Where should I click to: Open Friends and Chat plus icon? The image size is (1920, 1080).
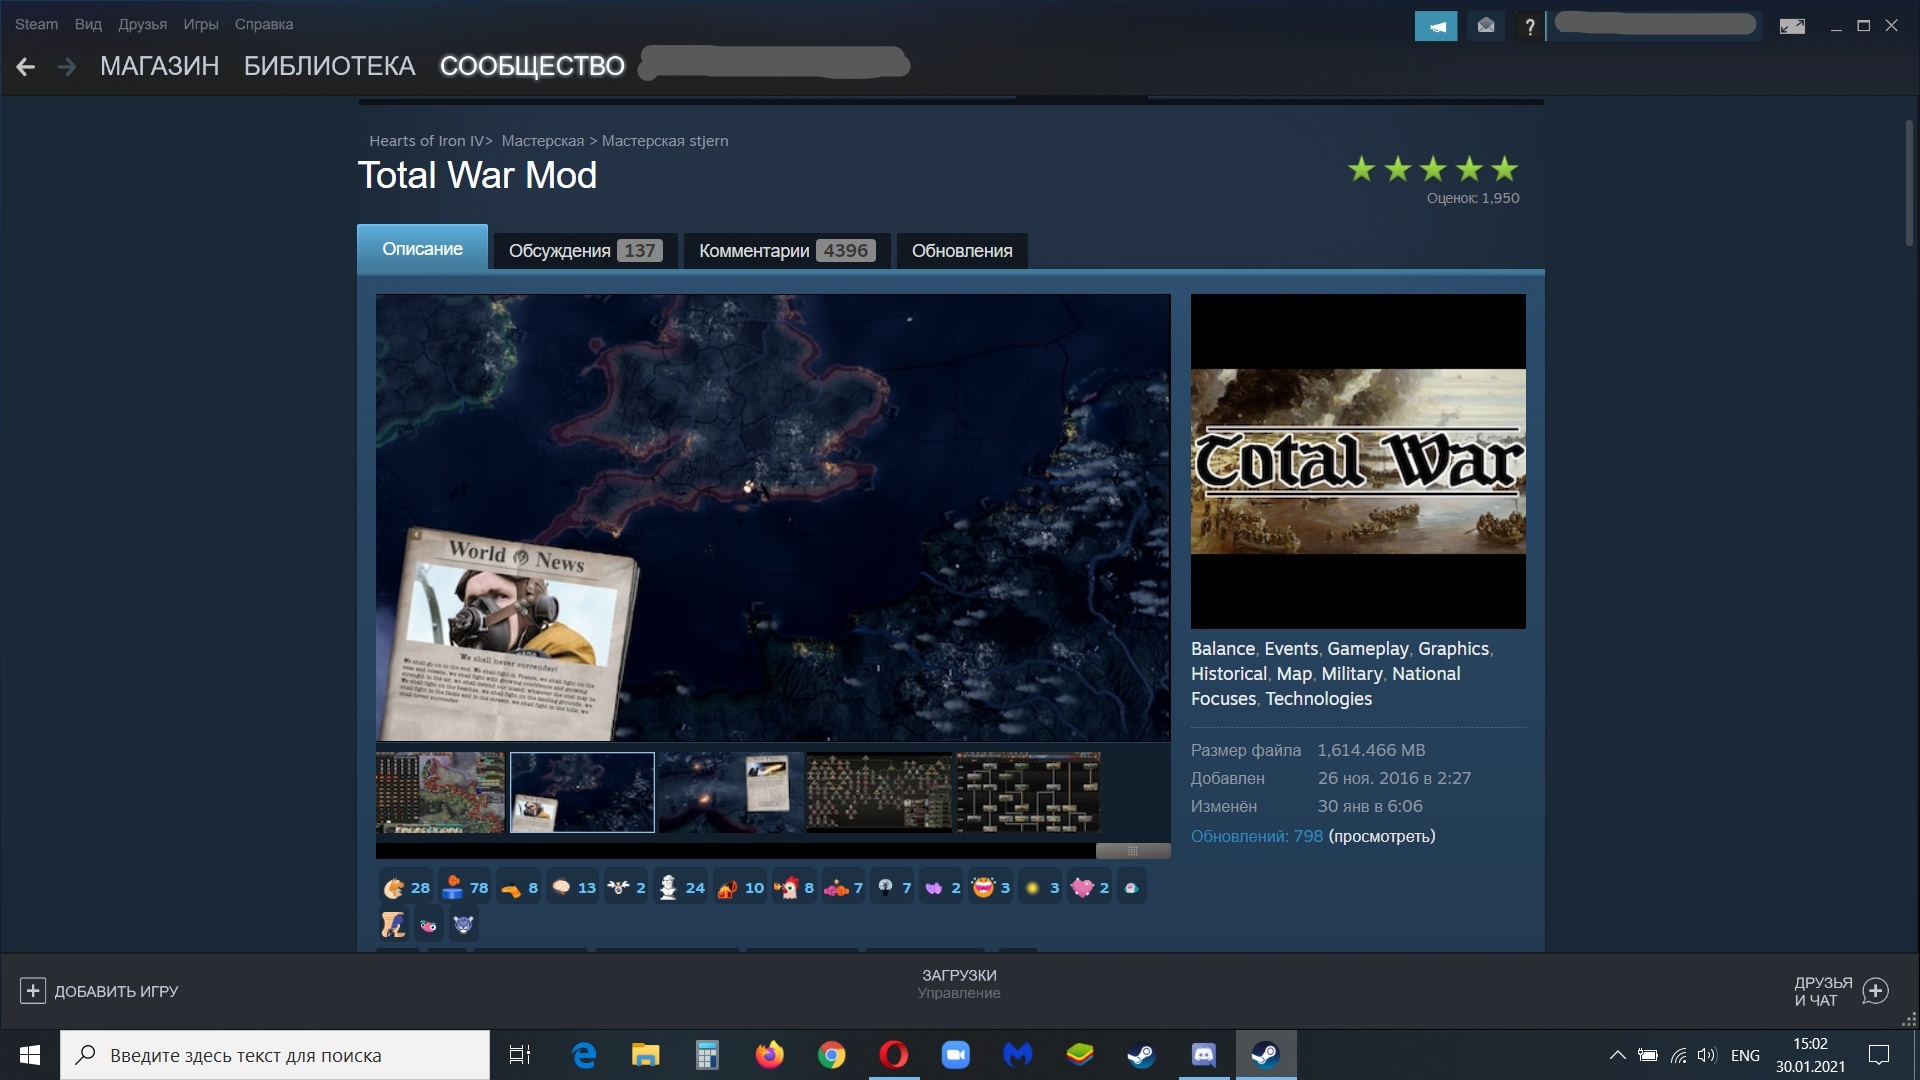tap(1876, 991)
